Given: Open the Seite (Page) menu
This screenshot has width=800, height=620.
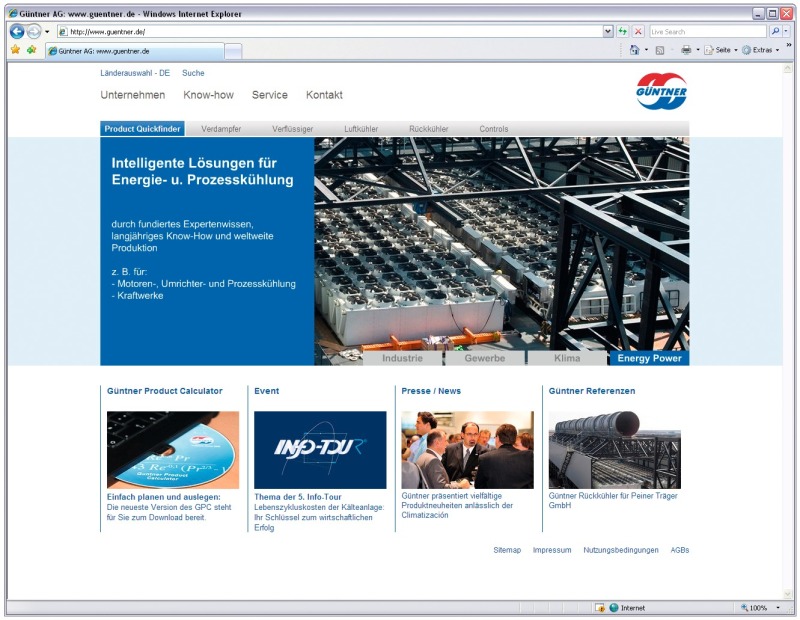Looking at the screenshot, I should click(721, 50).
